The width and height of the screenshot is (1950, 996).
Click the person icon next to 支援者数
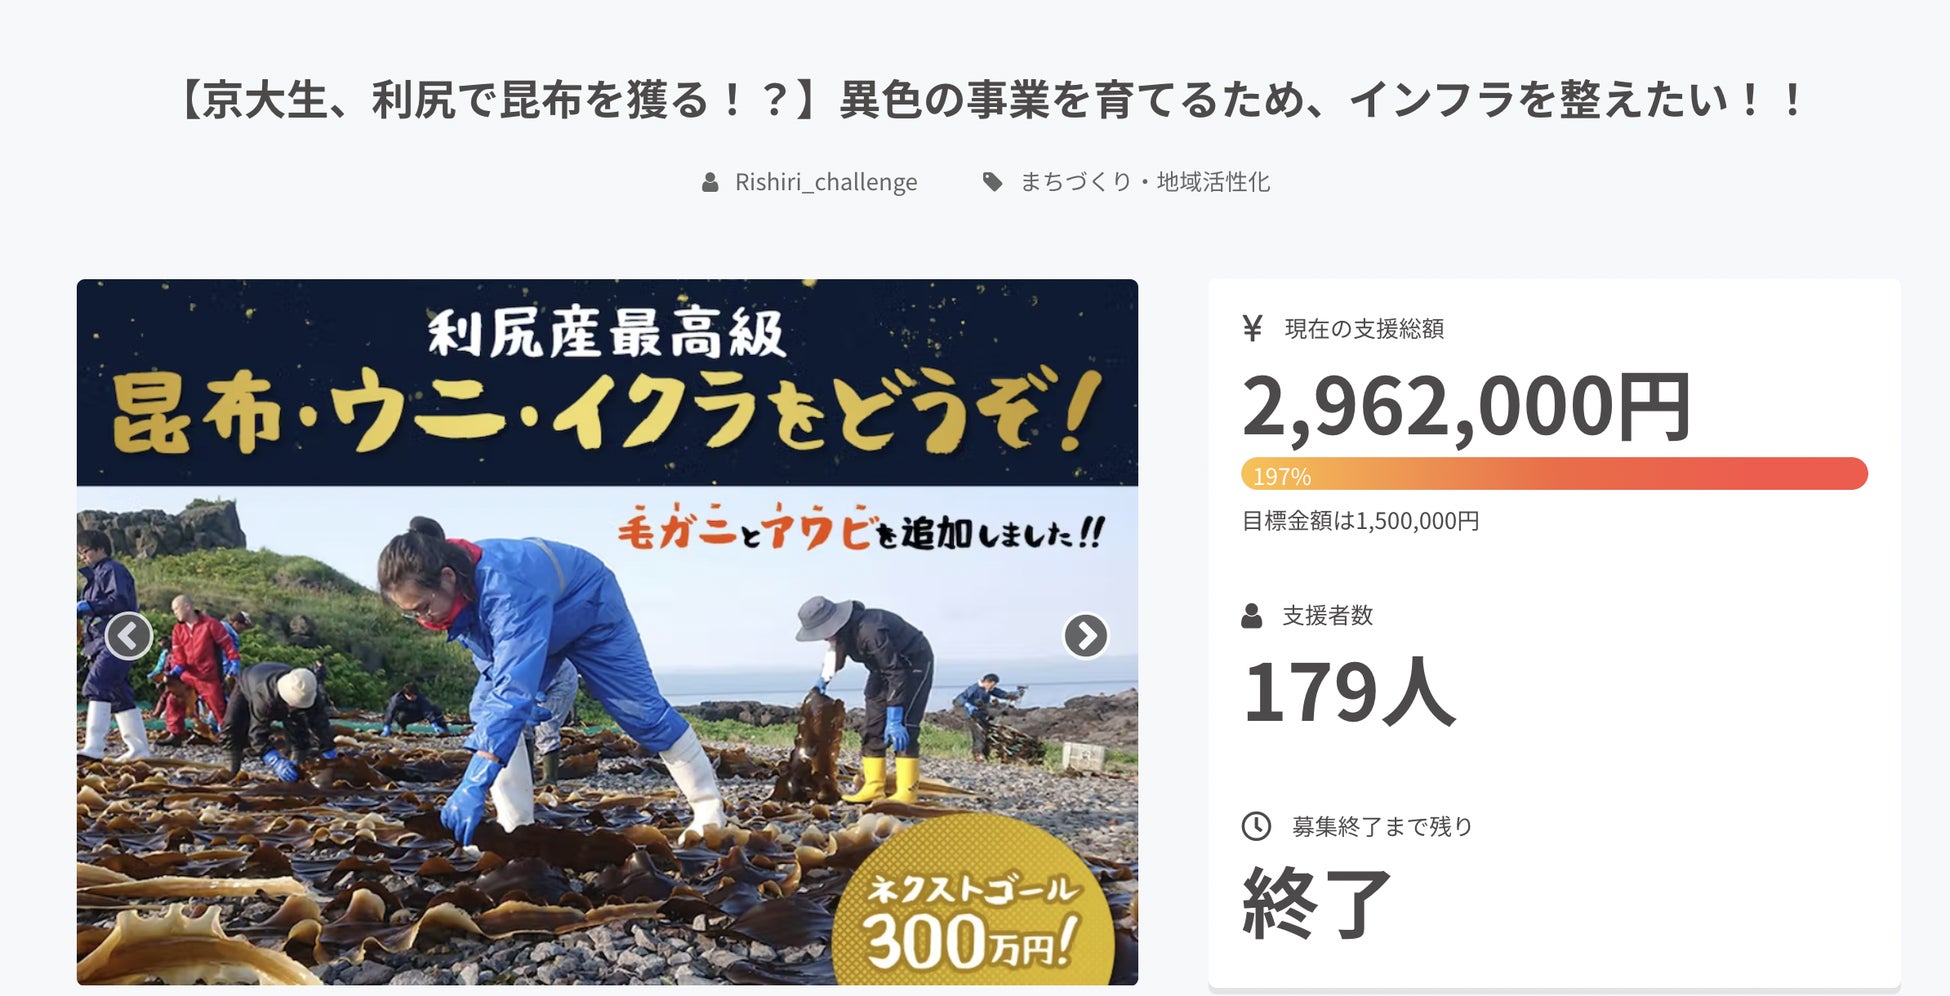pos(1252,616)
